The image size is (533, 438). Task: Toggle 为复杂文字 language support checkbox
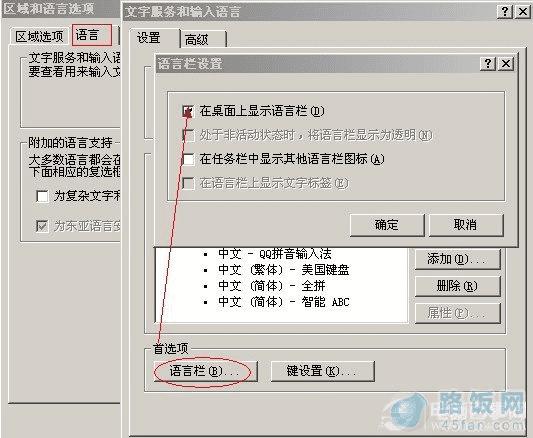(x=42, y=196)
